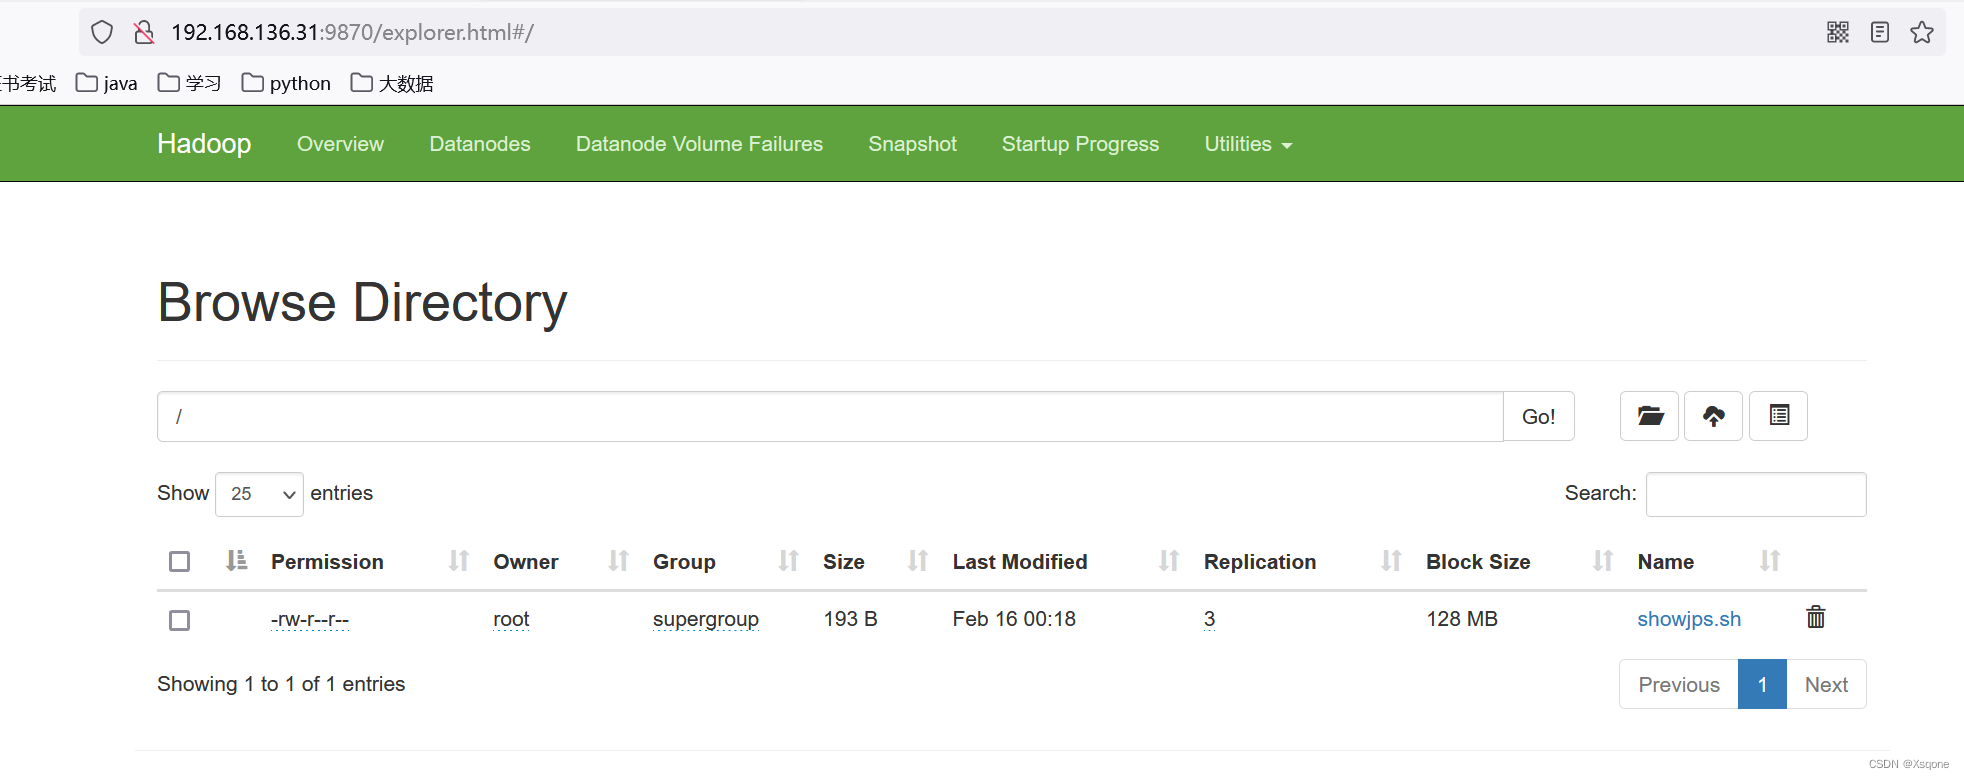Toggle reader view icon in address bar
This screenshot has width=1964, height=779.
[x=1879, y=32]
